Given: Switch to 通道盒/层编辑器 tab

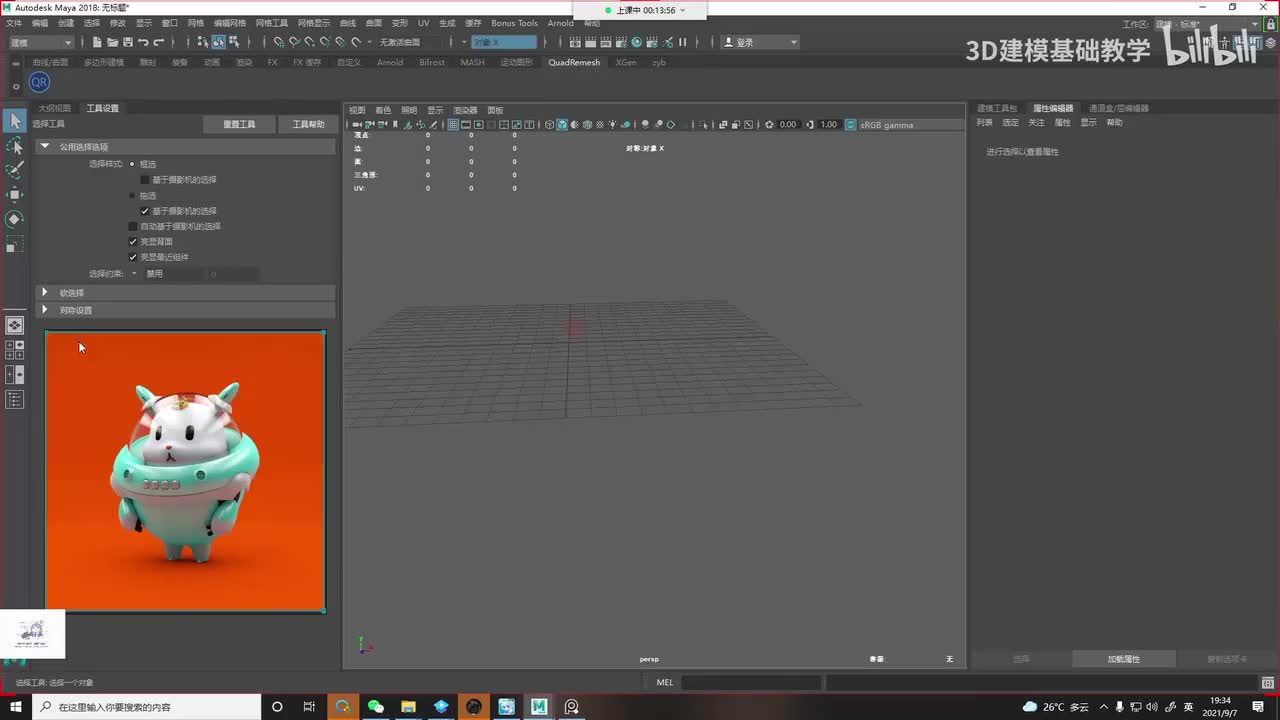Looking at the screenshot, I should [x=1119, y=108].
